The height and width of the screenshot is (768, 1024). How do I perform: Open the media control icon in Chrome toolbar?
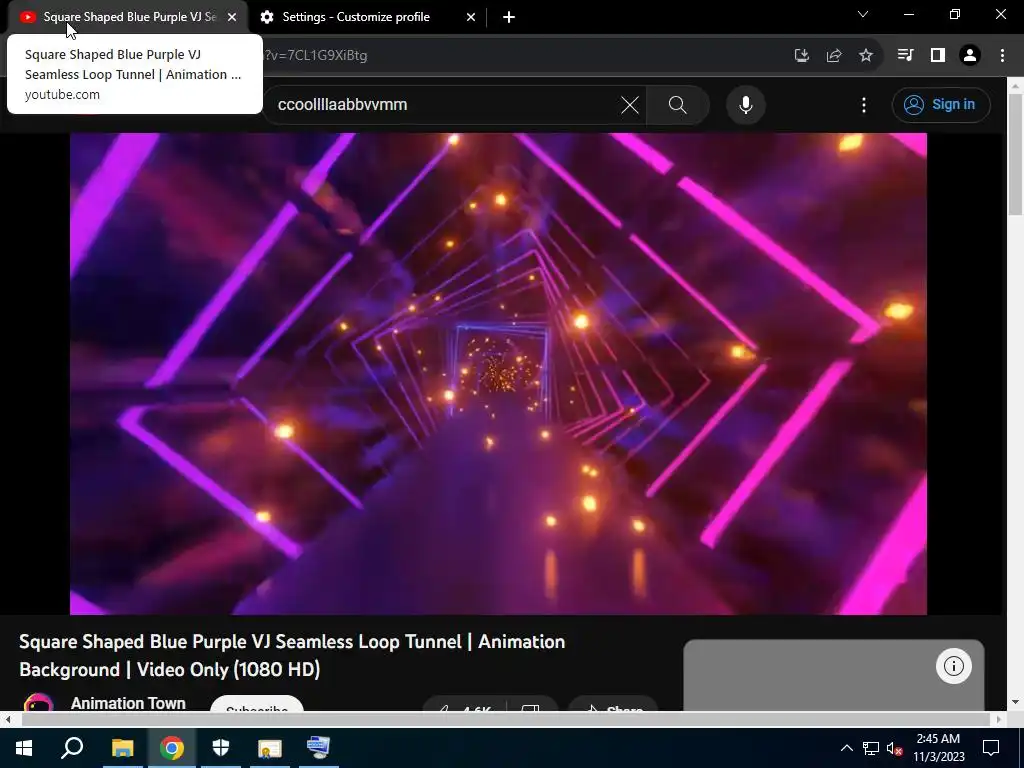tap(905, 56)
